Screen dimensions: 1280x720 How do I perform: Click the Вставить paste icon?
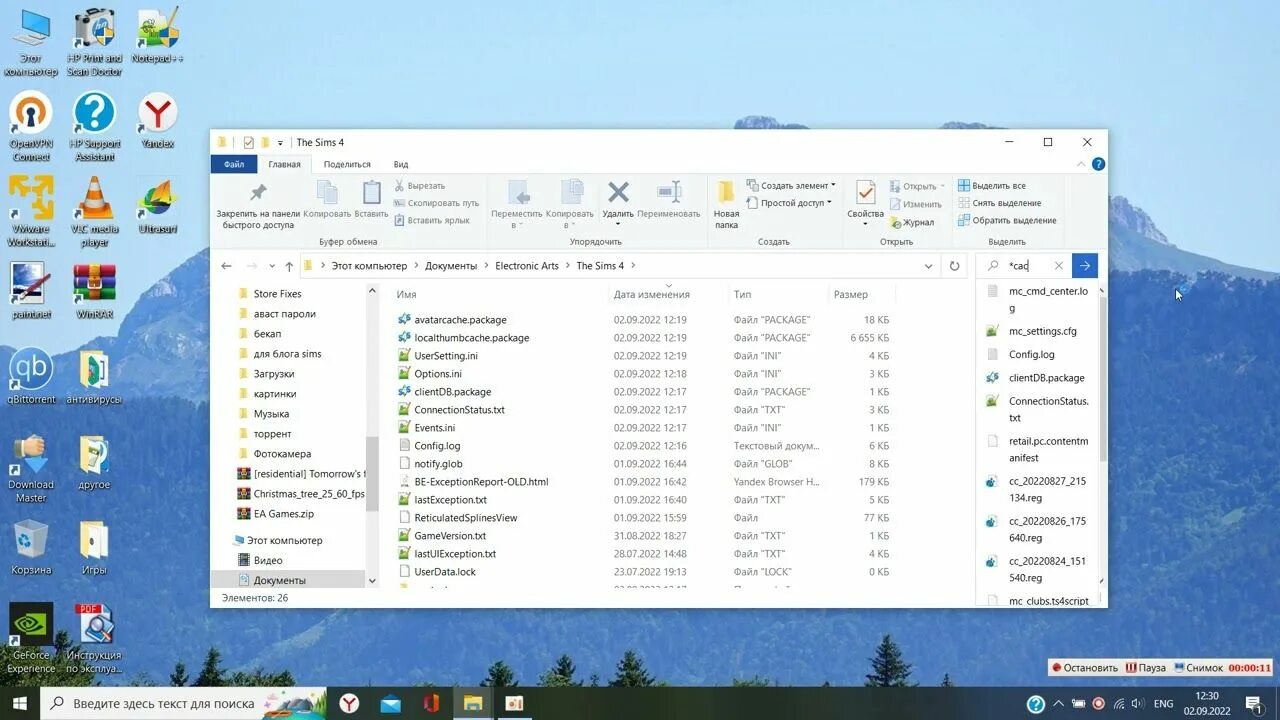pyautogui.click(x=371, y=193)
